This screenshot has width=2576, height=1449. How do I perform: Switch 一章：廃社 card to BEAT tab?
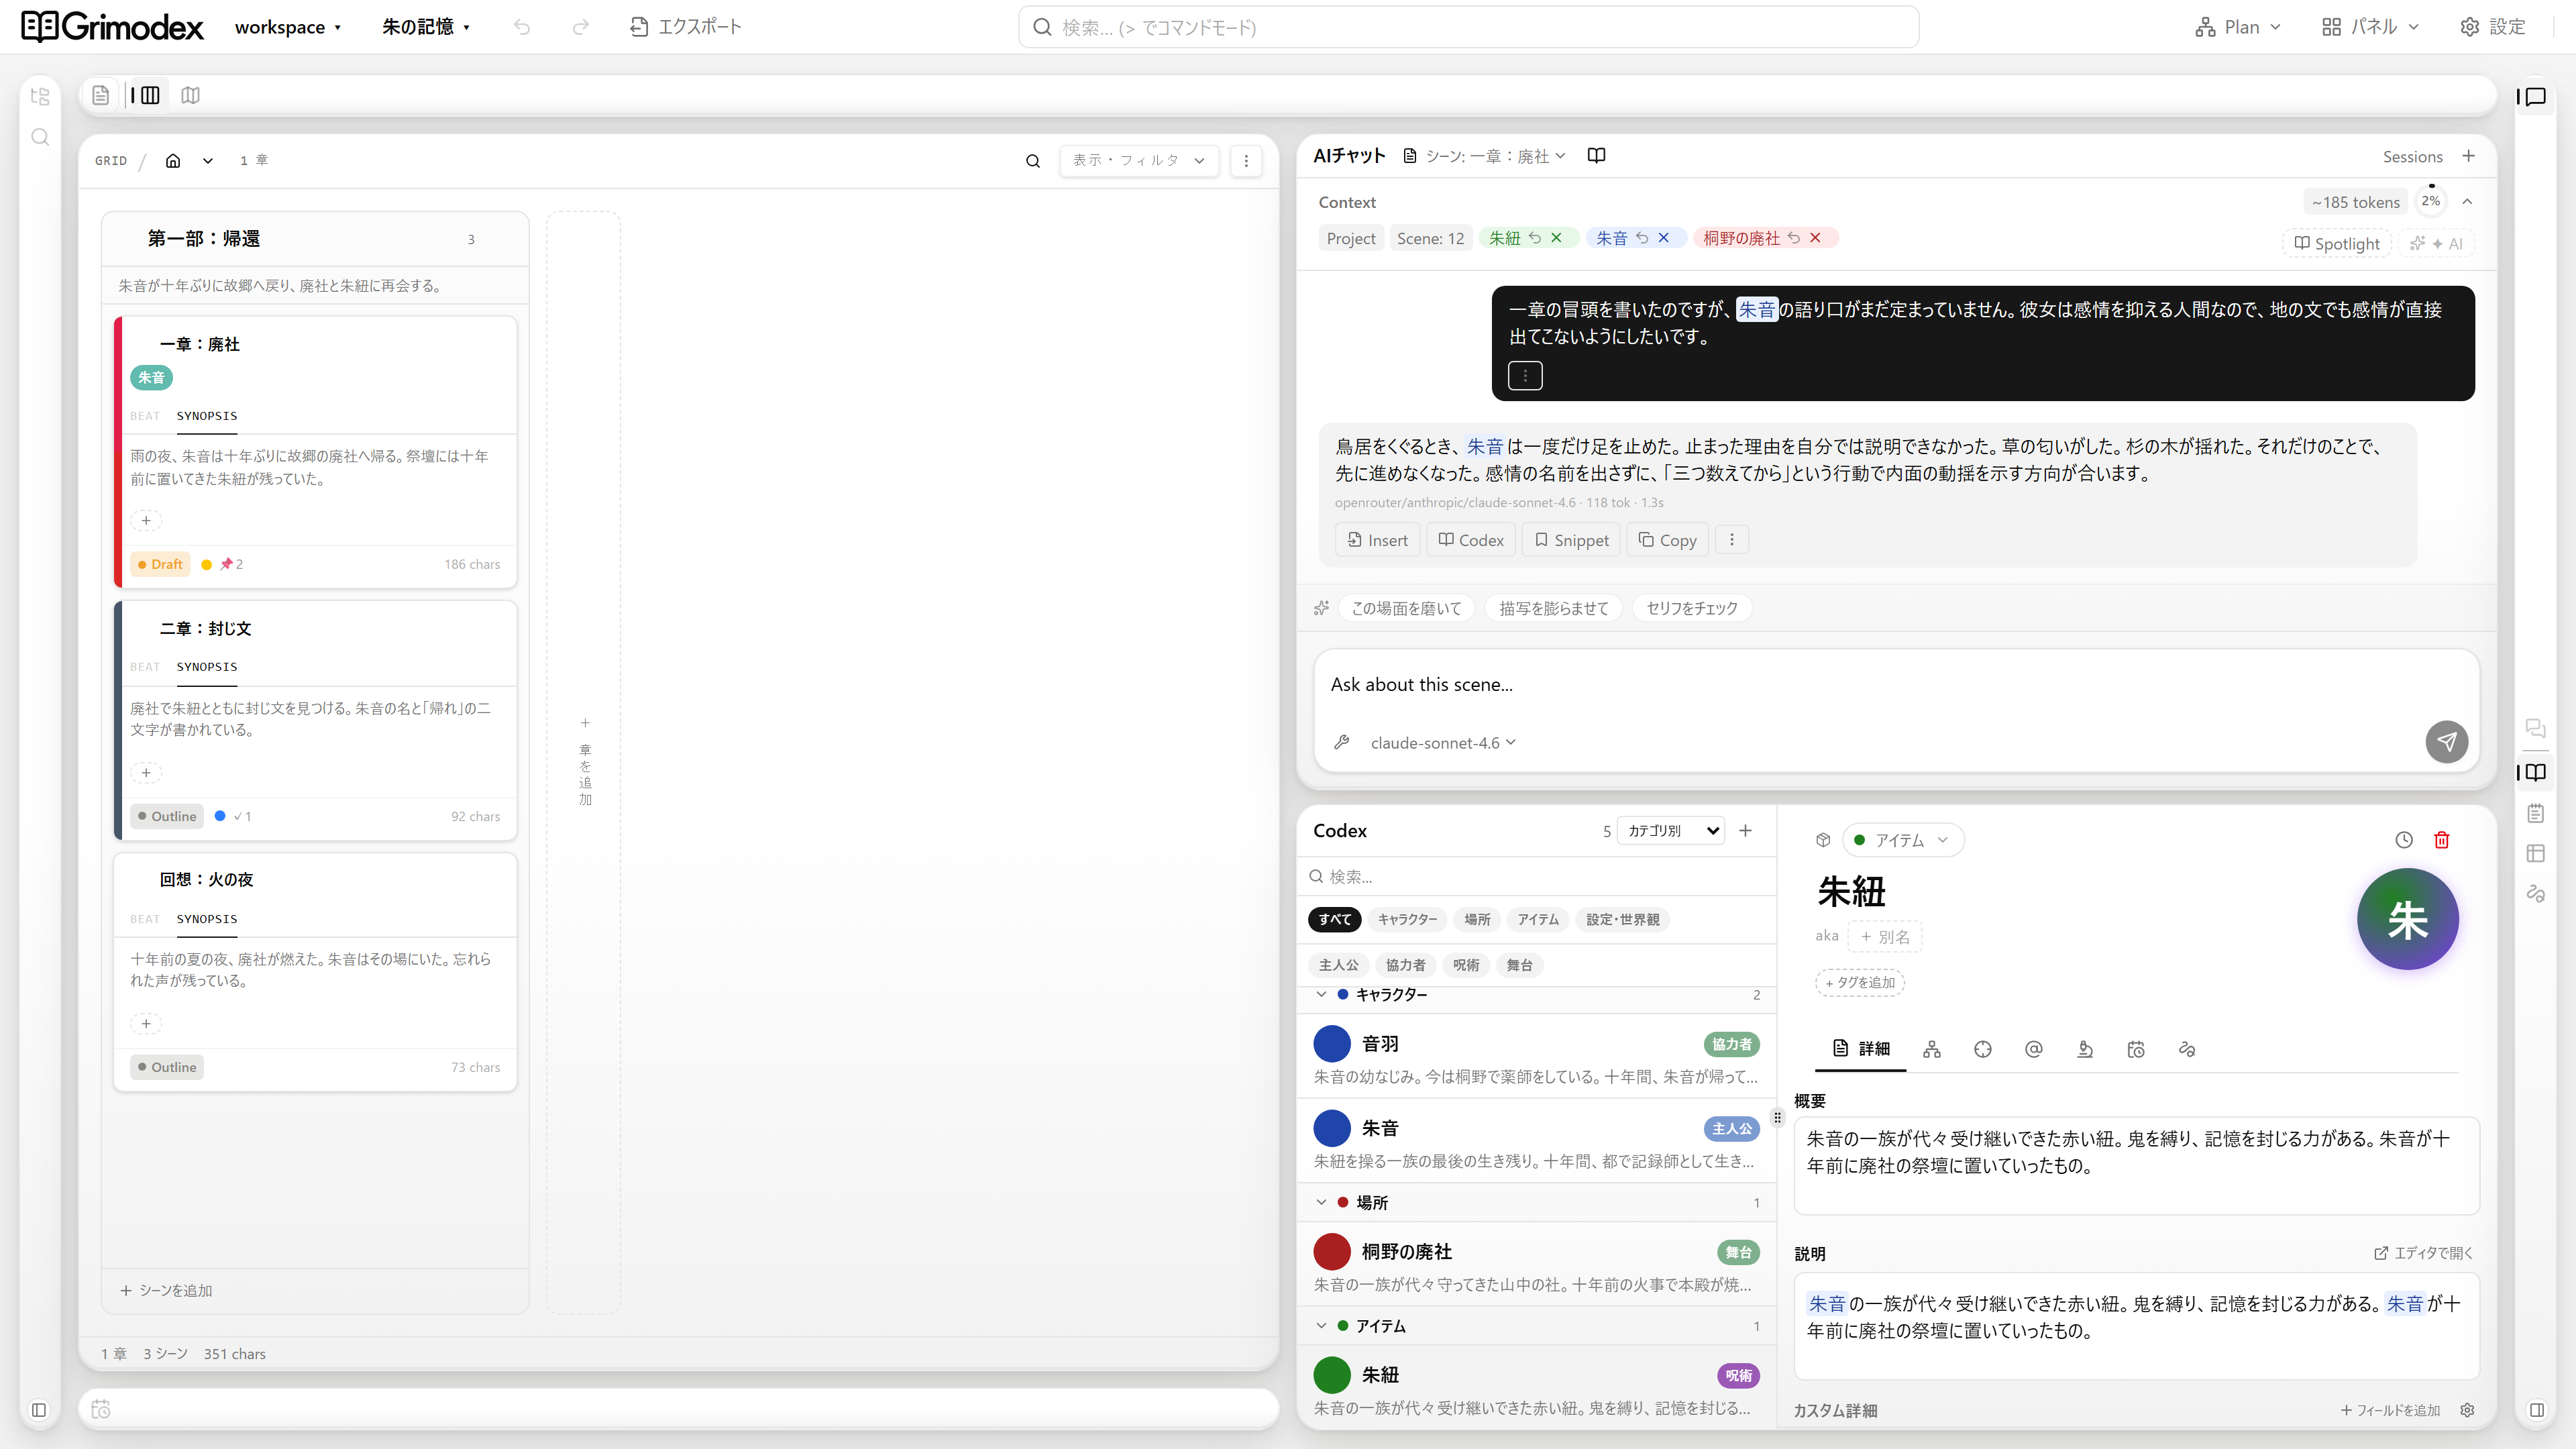pyautogui.click(x=145, y=416)
